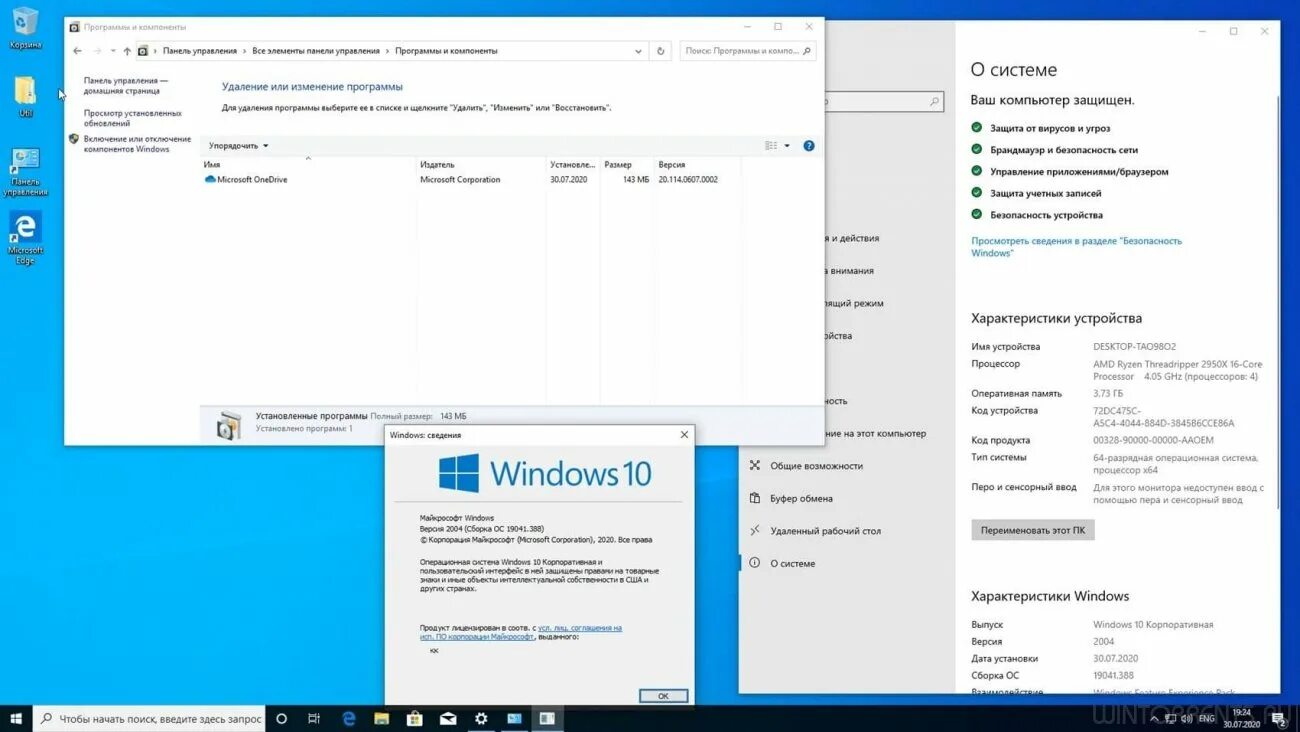Select Удаленный рабочий стол in Settings
1300x732 pixels.
coord(825,531)
